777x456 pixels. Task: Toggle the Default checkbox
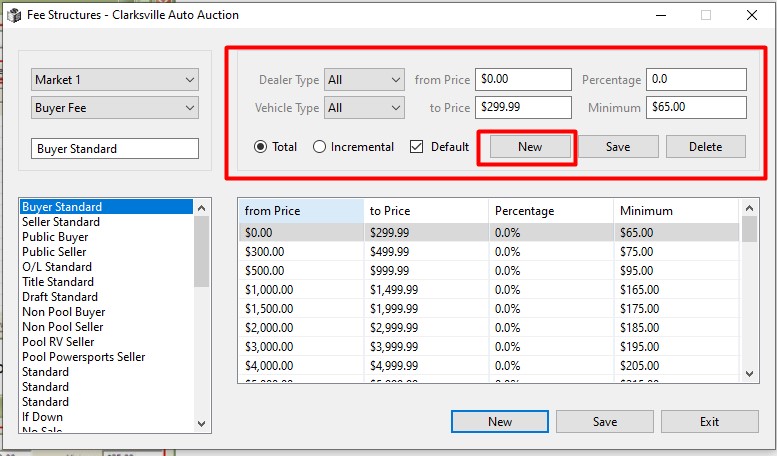point(417,147)
